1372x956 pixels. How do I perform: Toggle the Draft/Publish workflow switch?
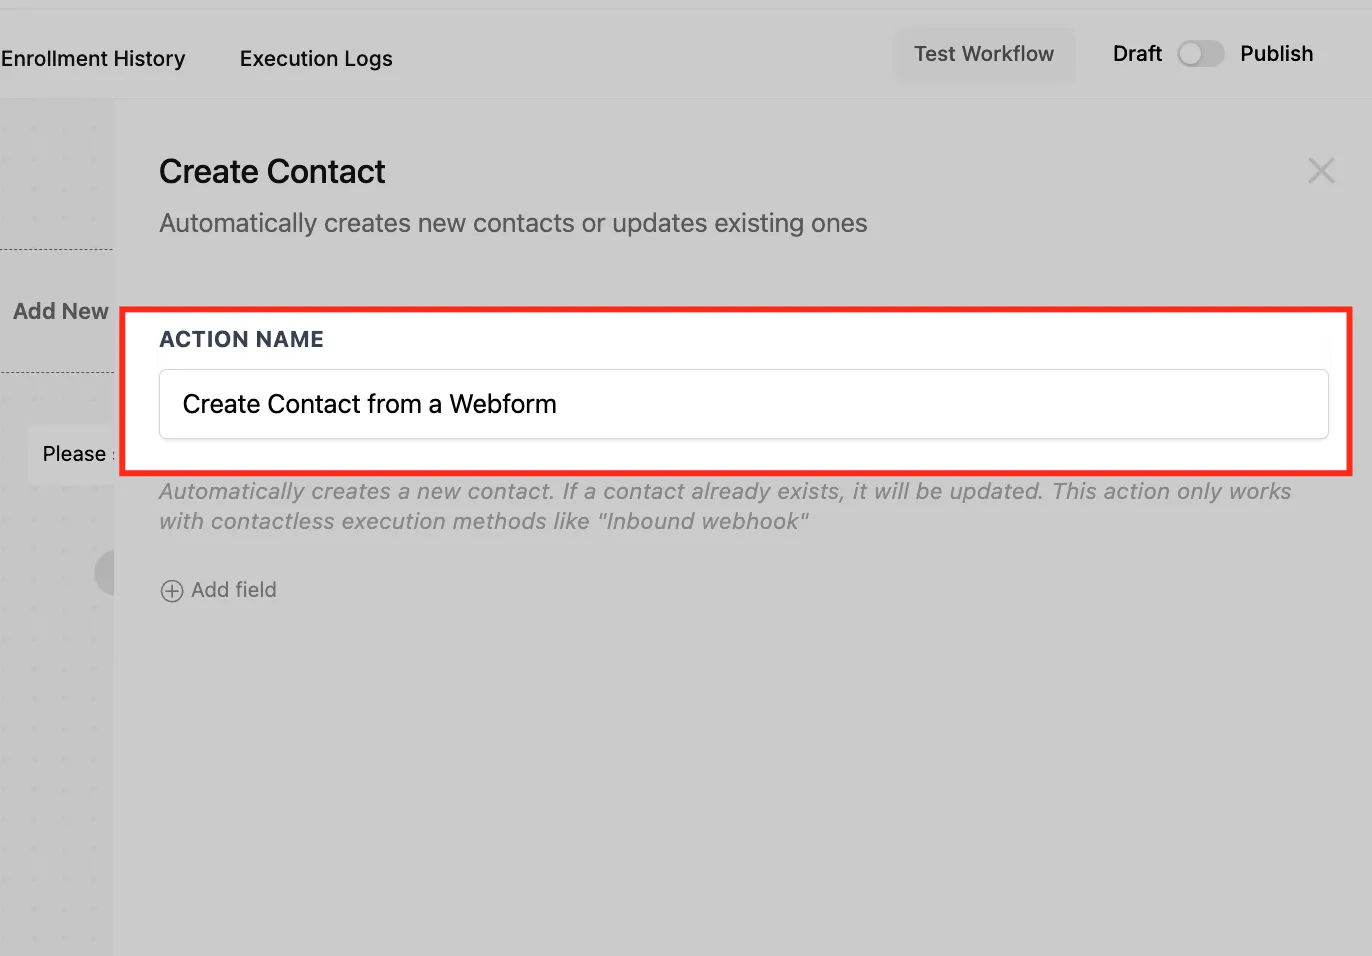tap(1200, 54)
